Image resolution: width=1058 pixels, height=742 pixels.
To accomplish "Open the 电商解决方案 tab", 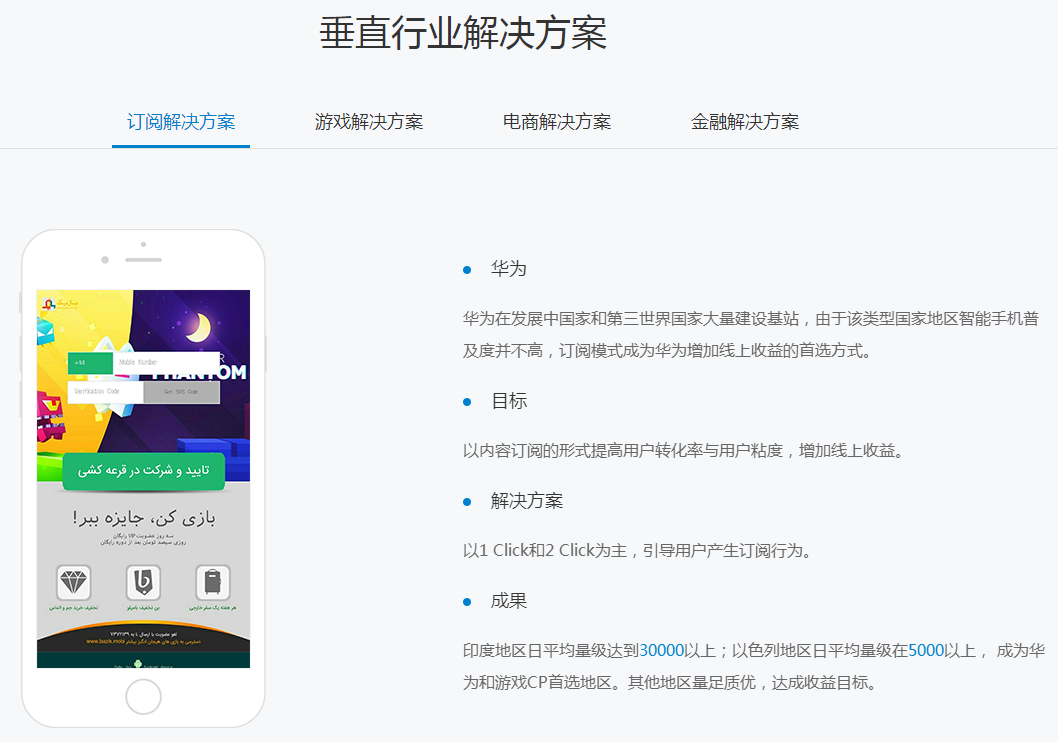I will coord(557,122).
